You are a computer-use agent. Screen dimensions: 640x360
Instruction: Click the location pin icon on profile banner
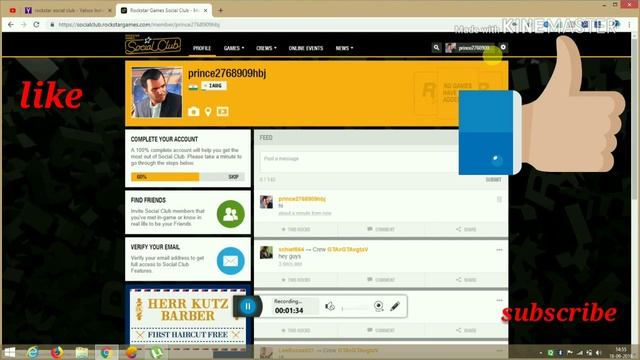tap(208, 111)
